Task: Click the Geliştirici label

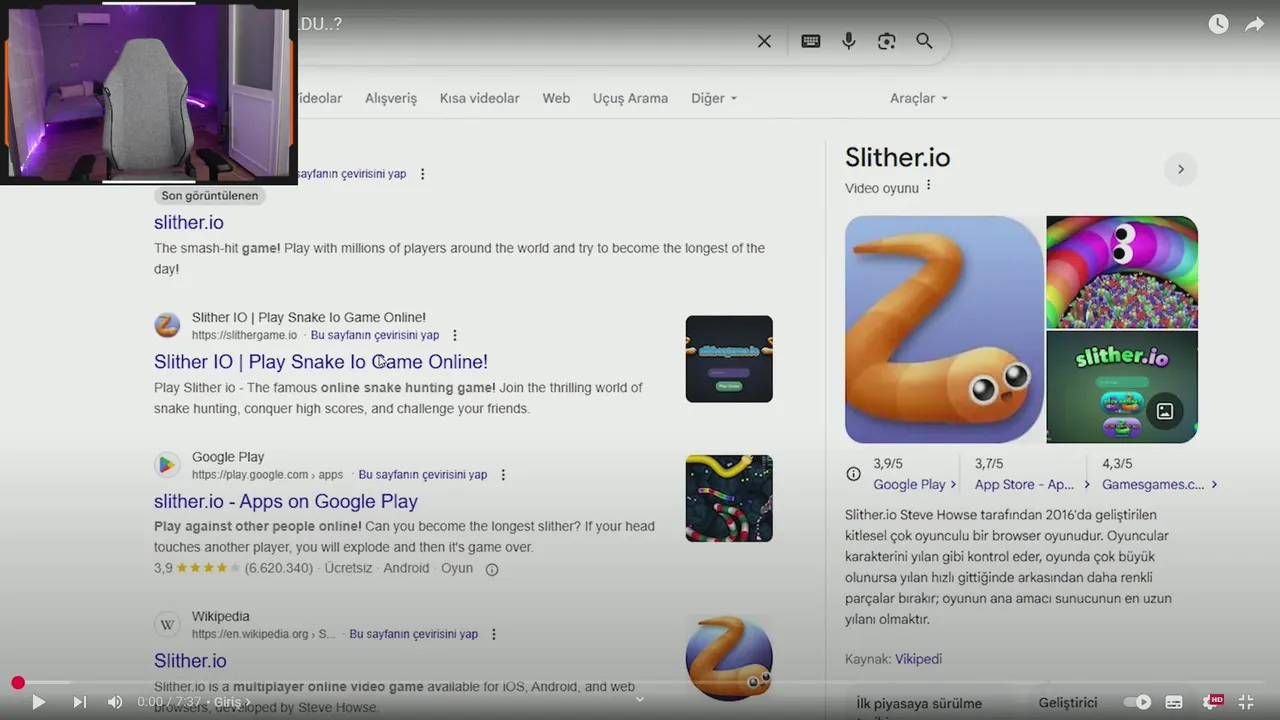Action: 1068,703
